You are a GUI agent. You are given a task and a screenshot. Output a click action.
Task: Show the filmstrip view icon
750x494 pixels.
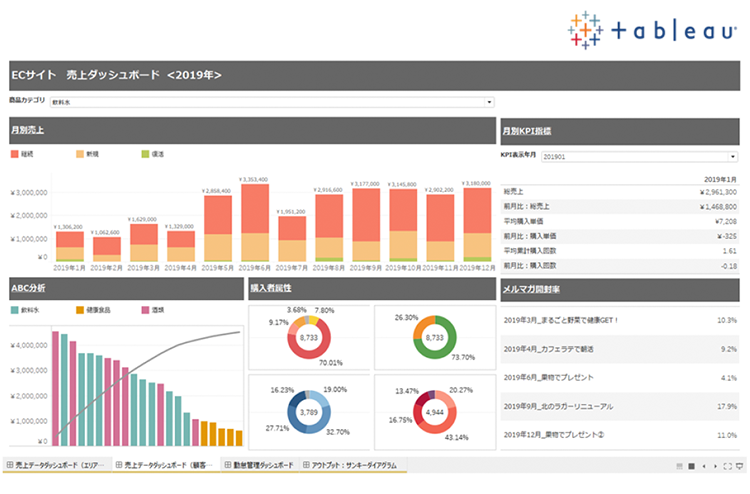(x=690, y=465)
